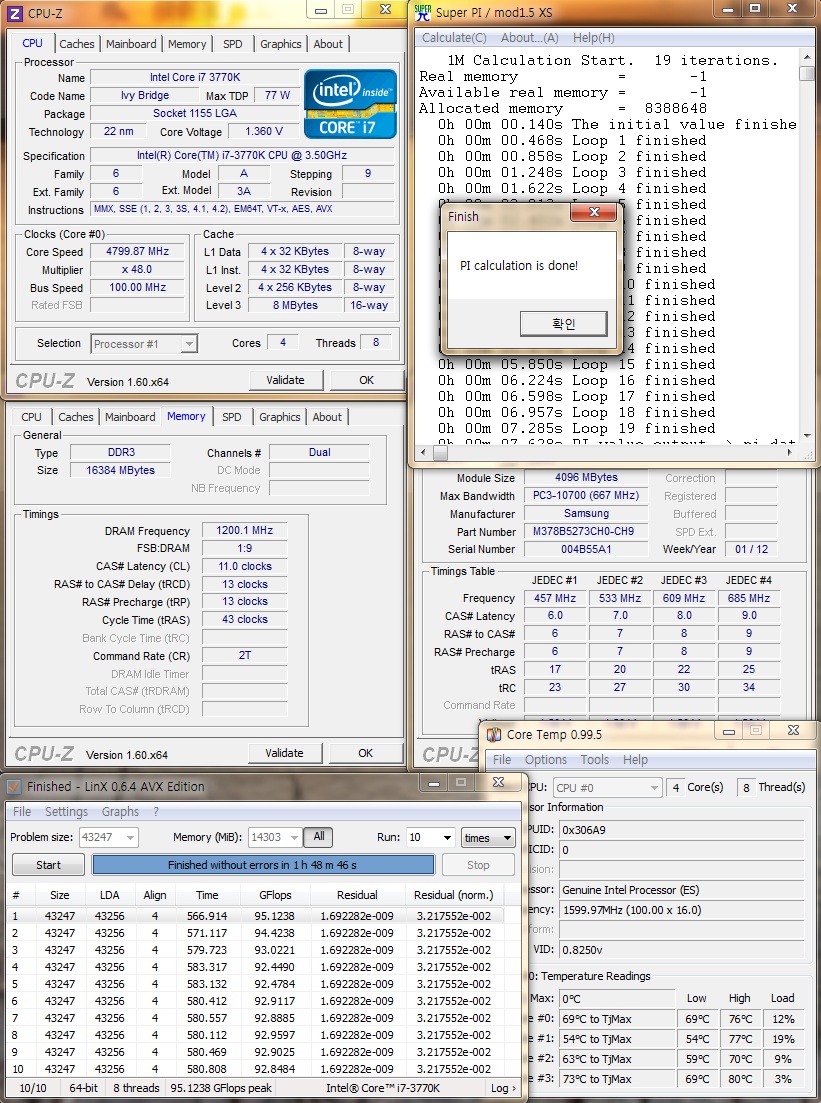This screenshot has height=1103, width=821.
Task: Click the CPU-Z title bar icon
Action: (15, 12)
